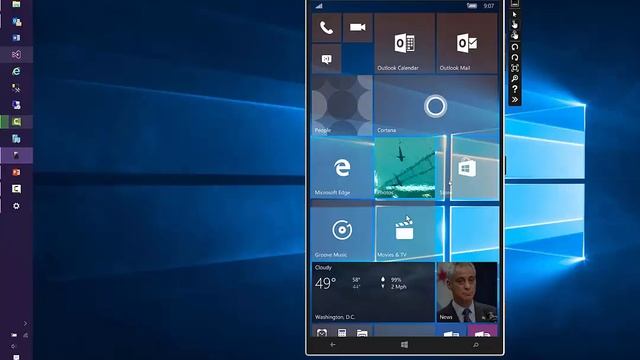Click the "2 Mph" wind speed text
640x360 pixels.
coord(398,287)
